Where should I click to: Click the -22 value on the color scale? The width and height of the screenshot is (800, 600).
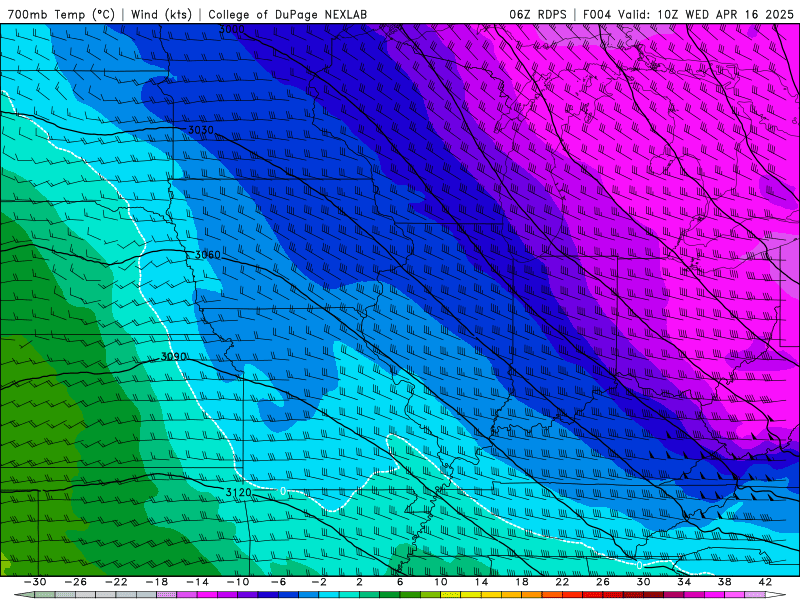[116, 582]
